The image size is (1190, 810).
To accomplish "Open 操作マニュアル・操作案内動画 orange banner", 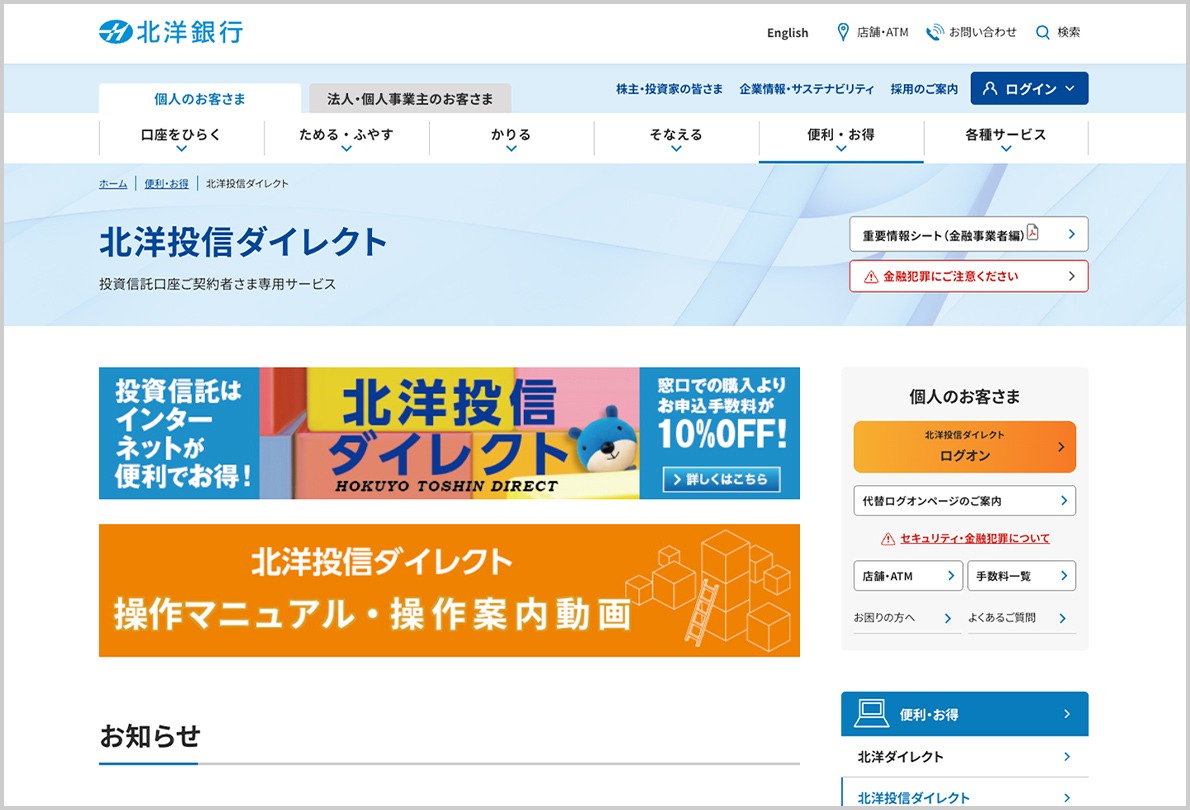I will 449,590.
